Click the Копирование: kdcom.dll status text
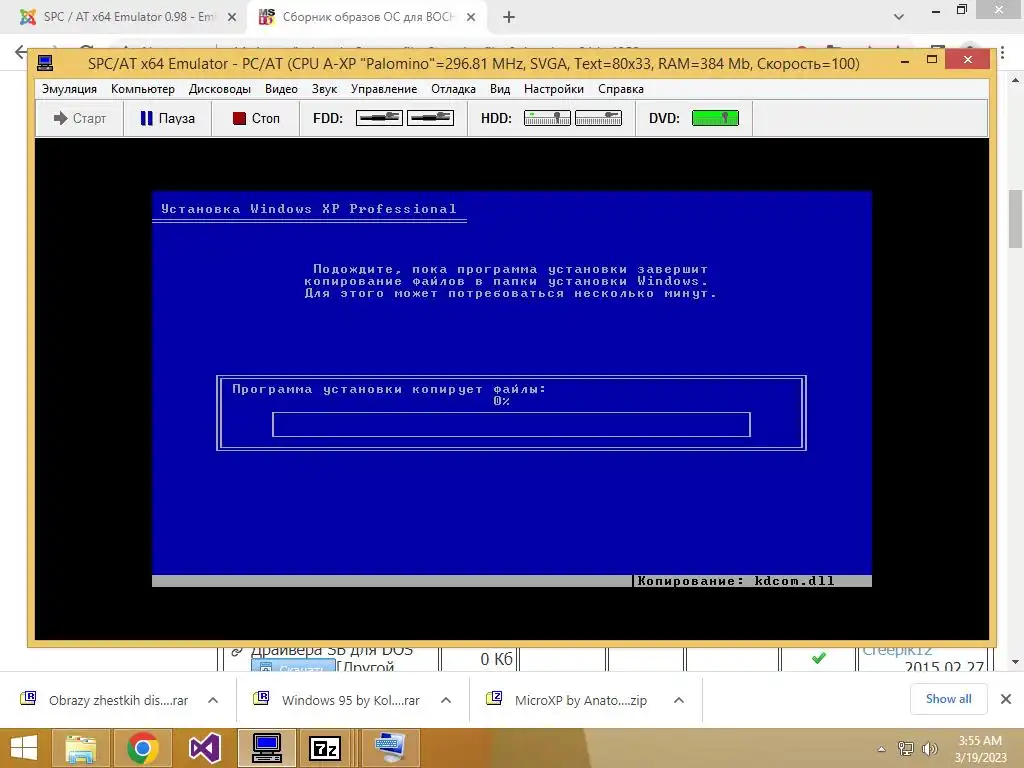The height and width of the screenshot is (768, 1024). 735,581
